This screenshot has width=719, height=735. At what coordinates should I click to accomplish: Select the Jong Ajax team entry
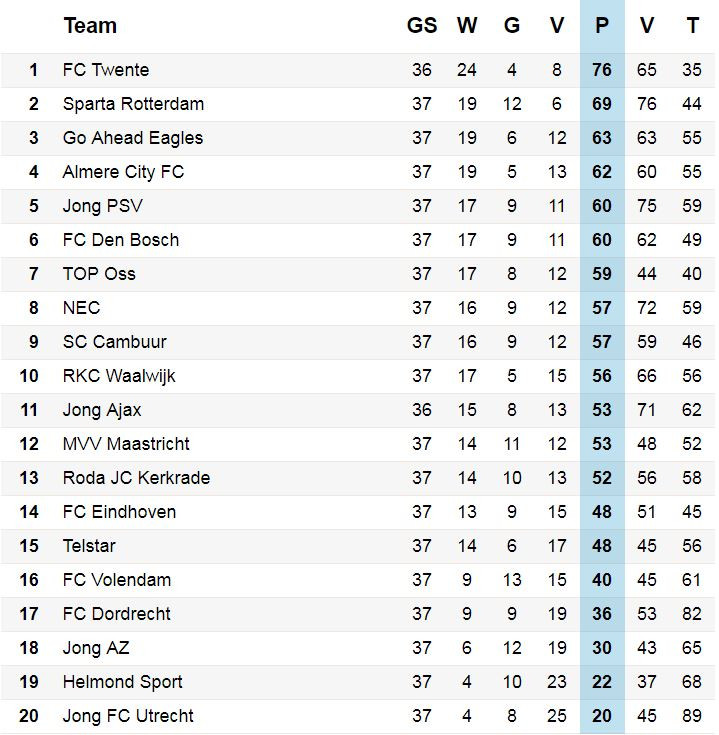102,410
